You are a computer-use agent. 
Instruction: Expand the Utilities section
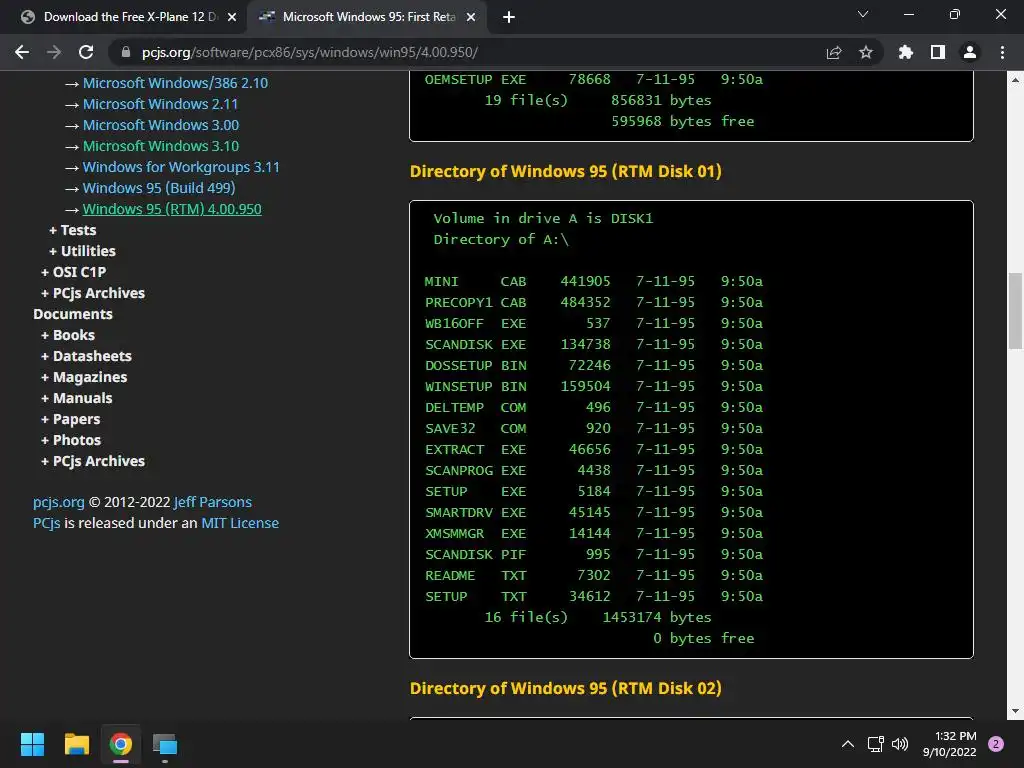(82, 251)
